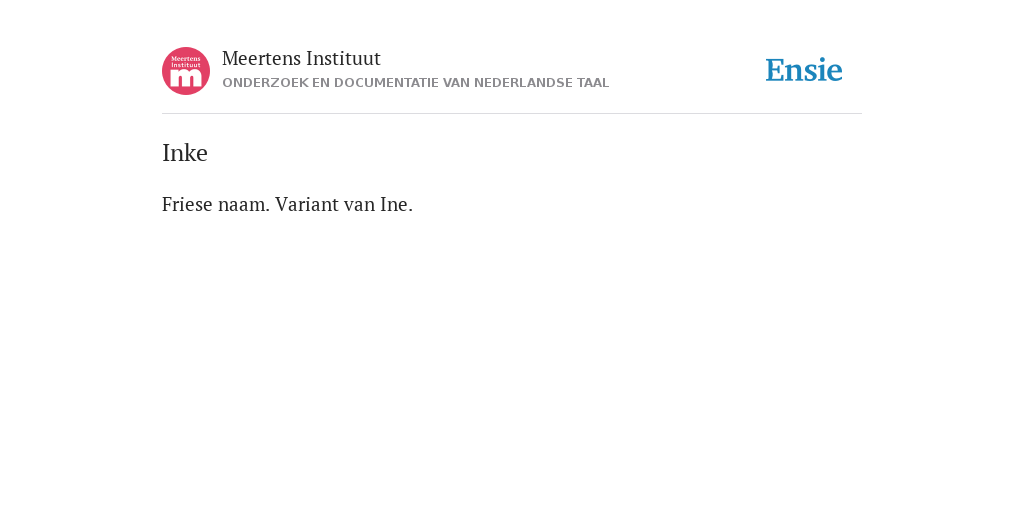
Task: Click the word ONDERZOEK in the subtitle
Action: click(265, 83)
